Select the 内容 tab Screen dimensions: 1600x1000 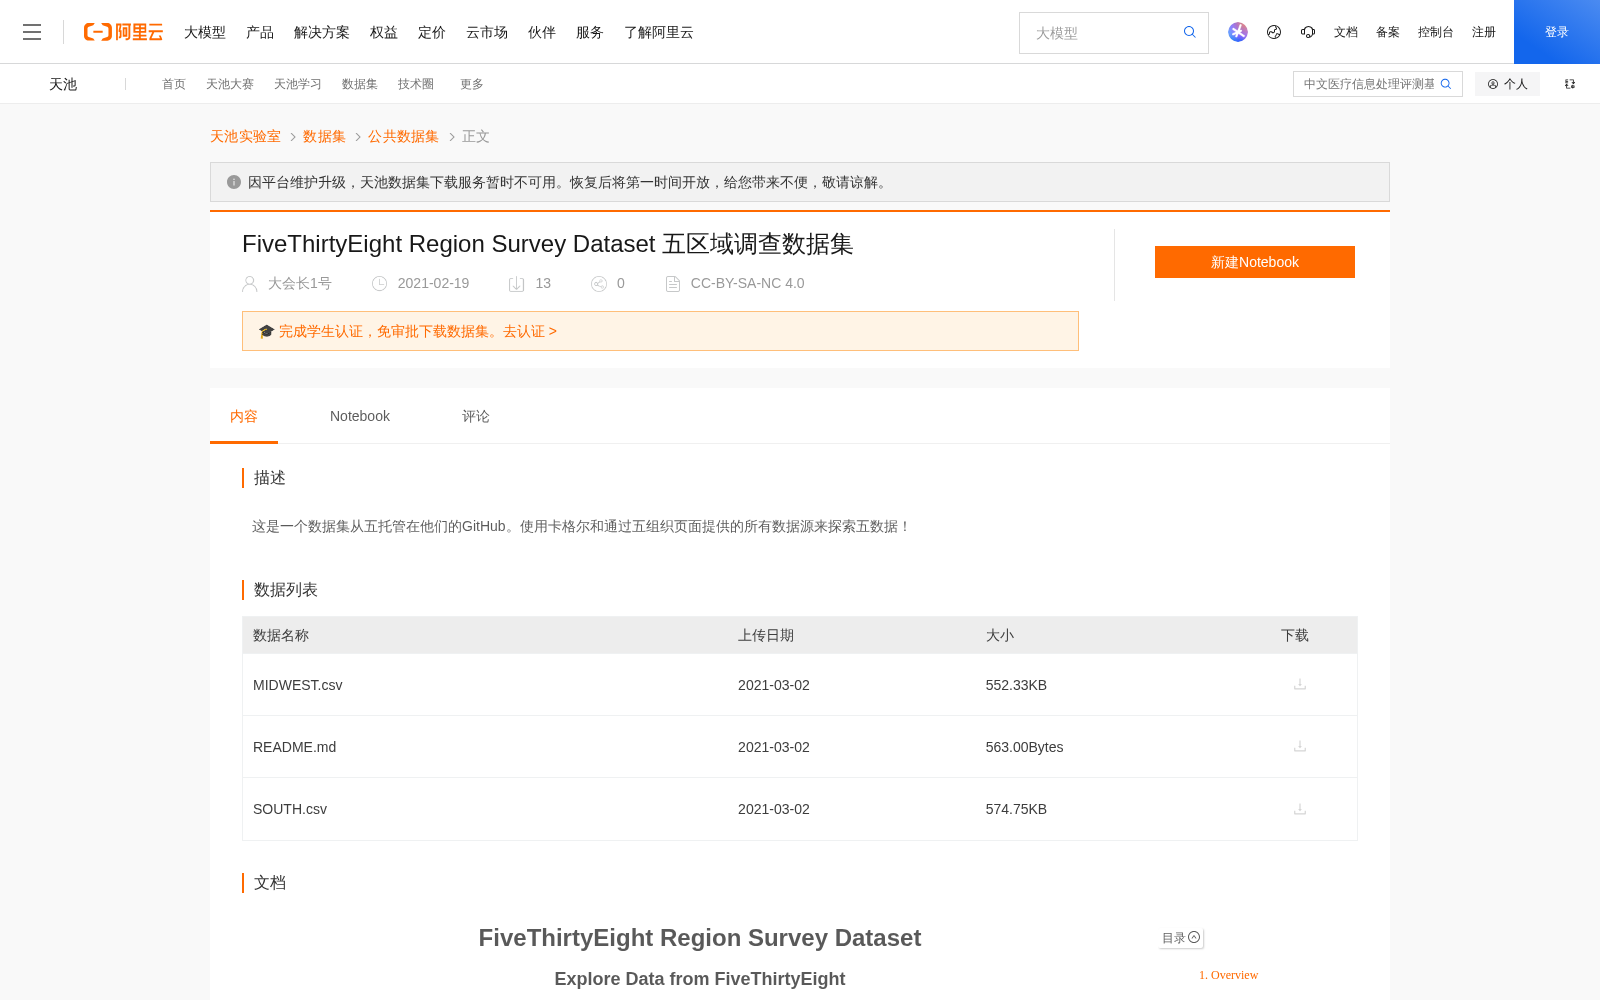(244, 416)
